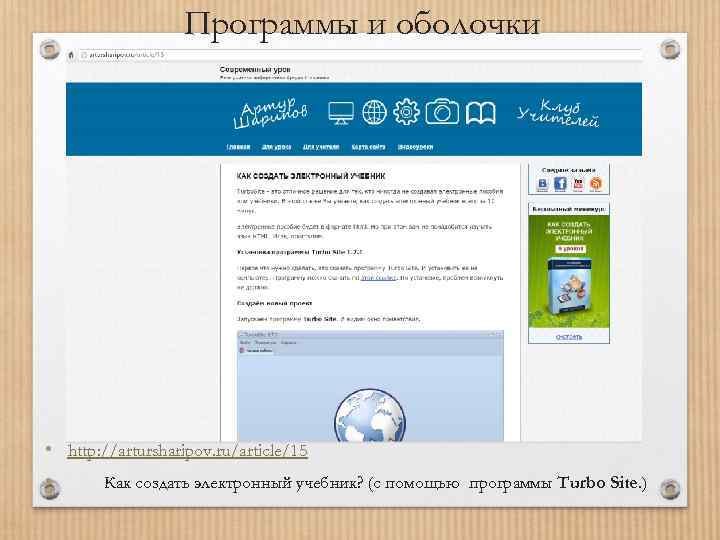Open the last navigation item, right of Карта сайта
This screenshot has width=720, height=540.
point(415,147)
